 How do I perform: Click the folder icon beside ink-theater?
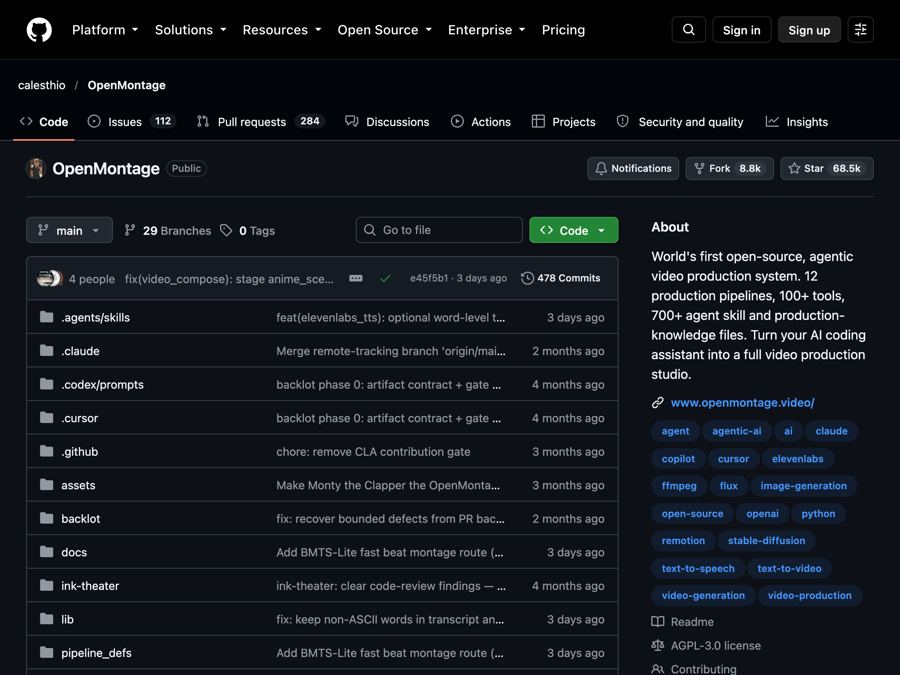pos(46,585)
